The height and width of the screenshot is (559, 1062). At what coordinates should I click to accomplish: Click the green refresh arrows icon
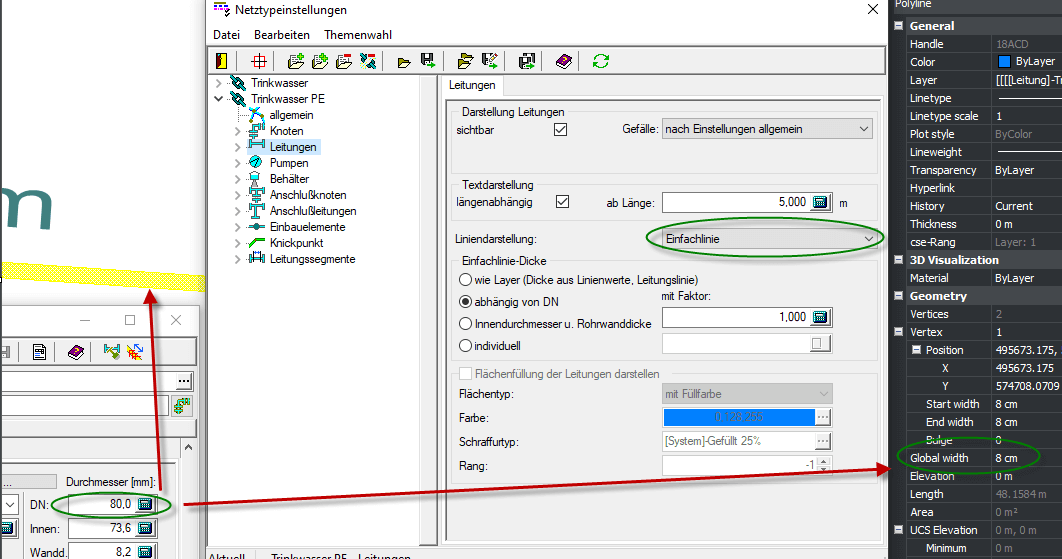[x=600, y=61]
